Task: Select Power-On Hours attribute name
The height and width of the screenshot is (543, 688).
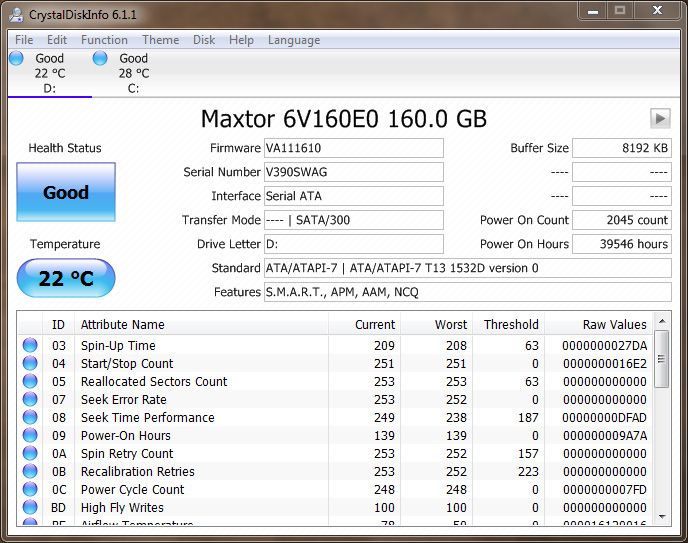Action: 125,436
